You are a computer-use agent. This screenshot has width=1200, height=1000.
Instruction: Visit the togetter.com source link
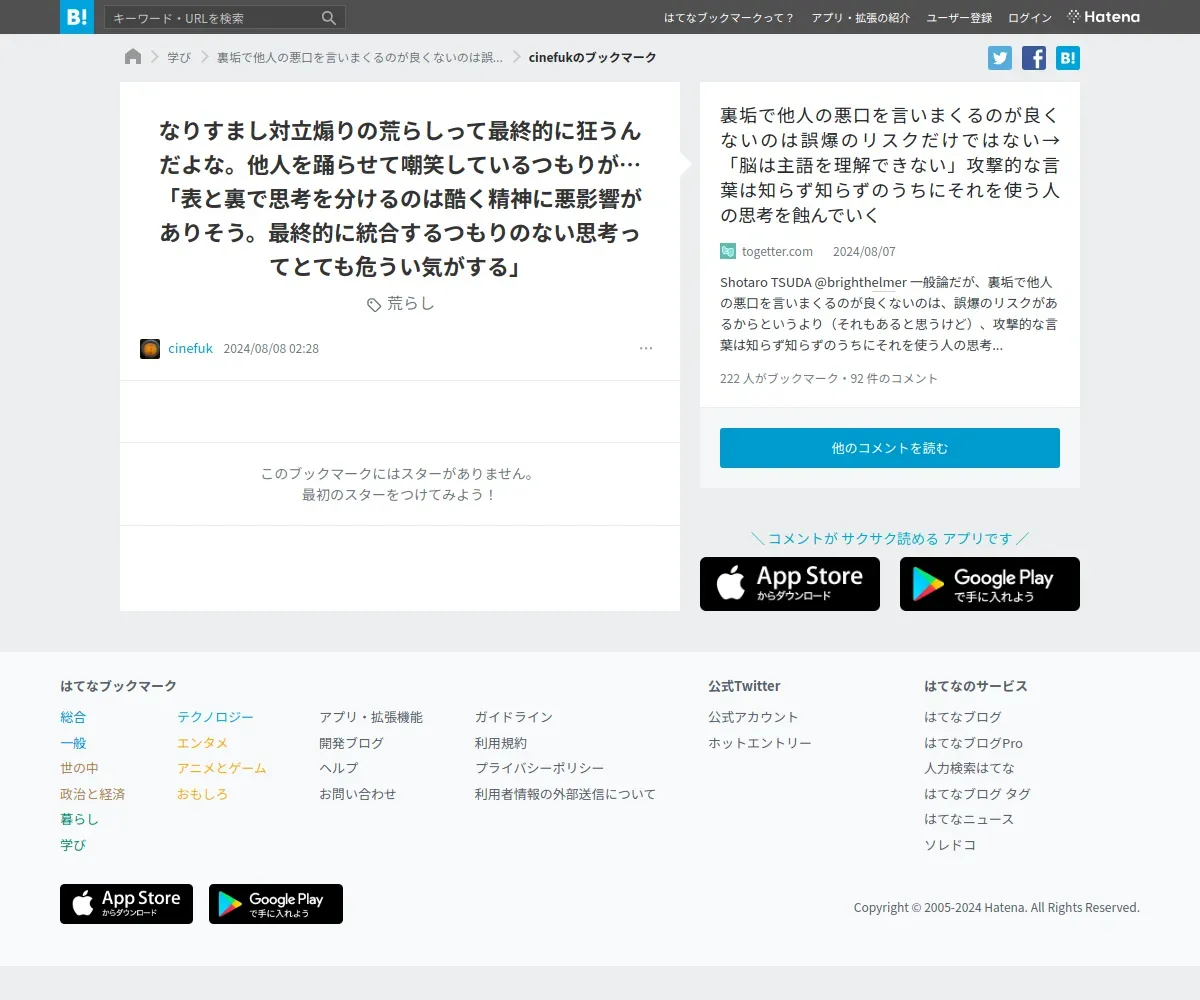[x=777, y=251]
